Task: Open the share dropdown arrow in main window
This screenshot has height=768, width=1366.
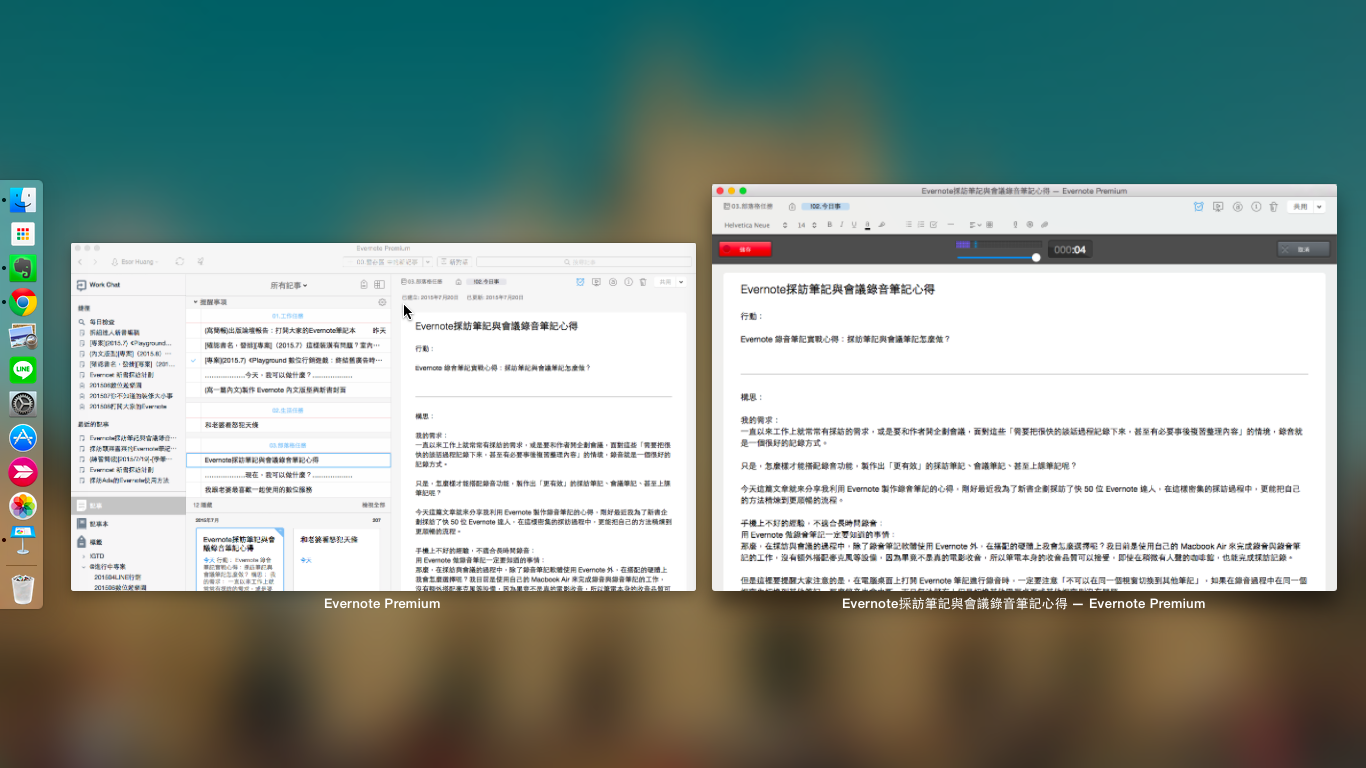Action: click(679, 282)
